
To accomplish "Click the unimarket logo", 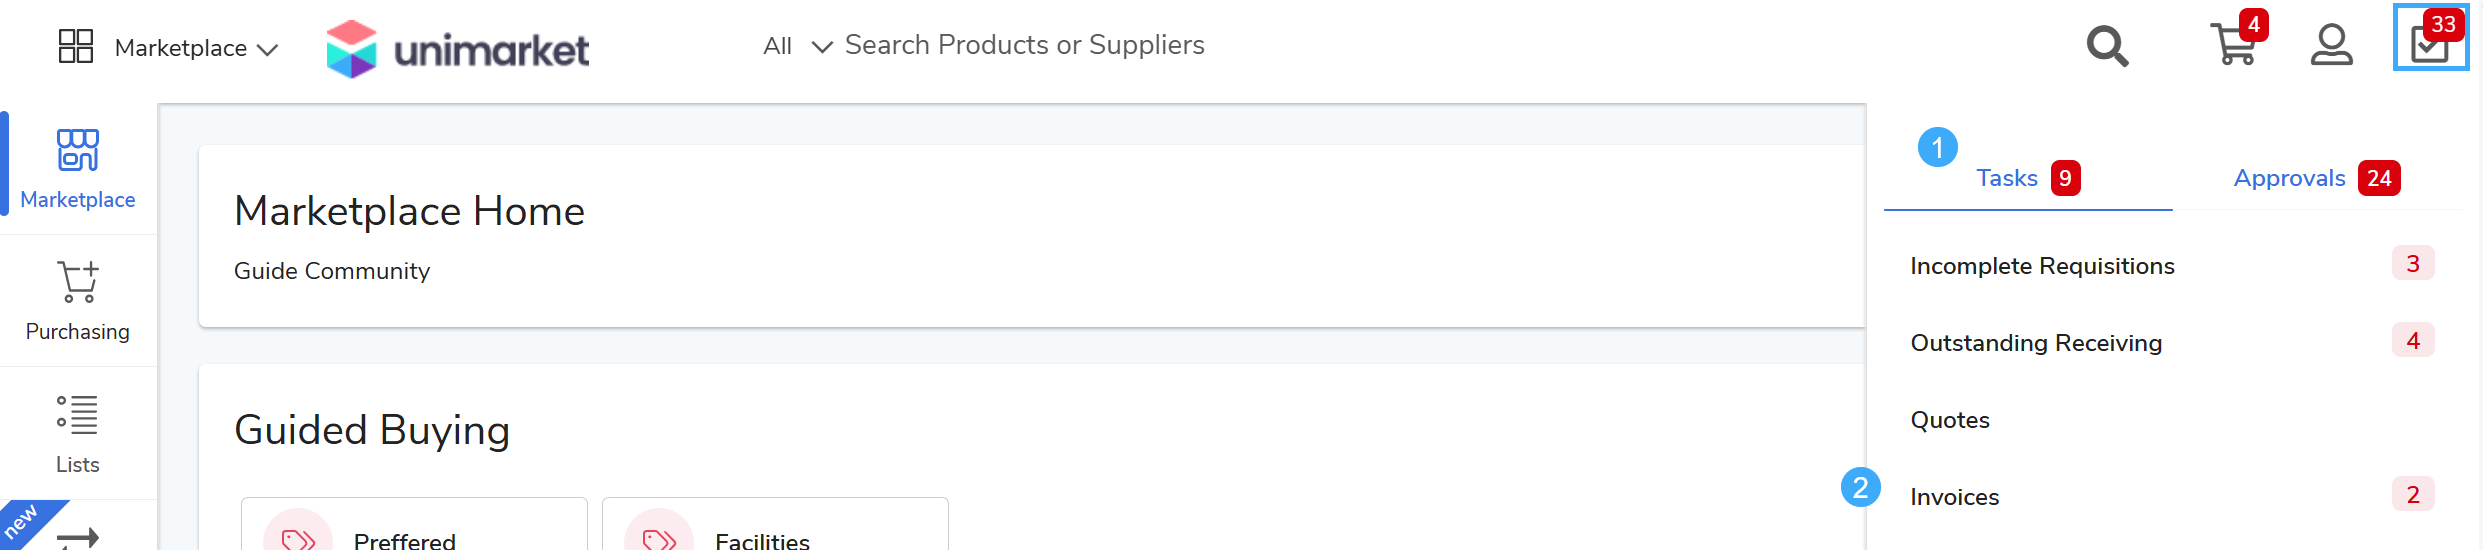I will point(458,48).
